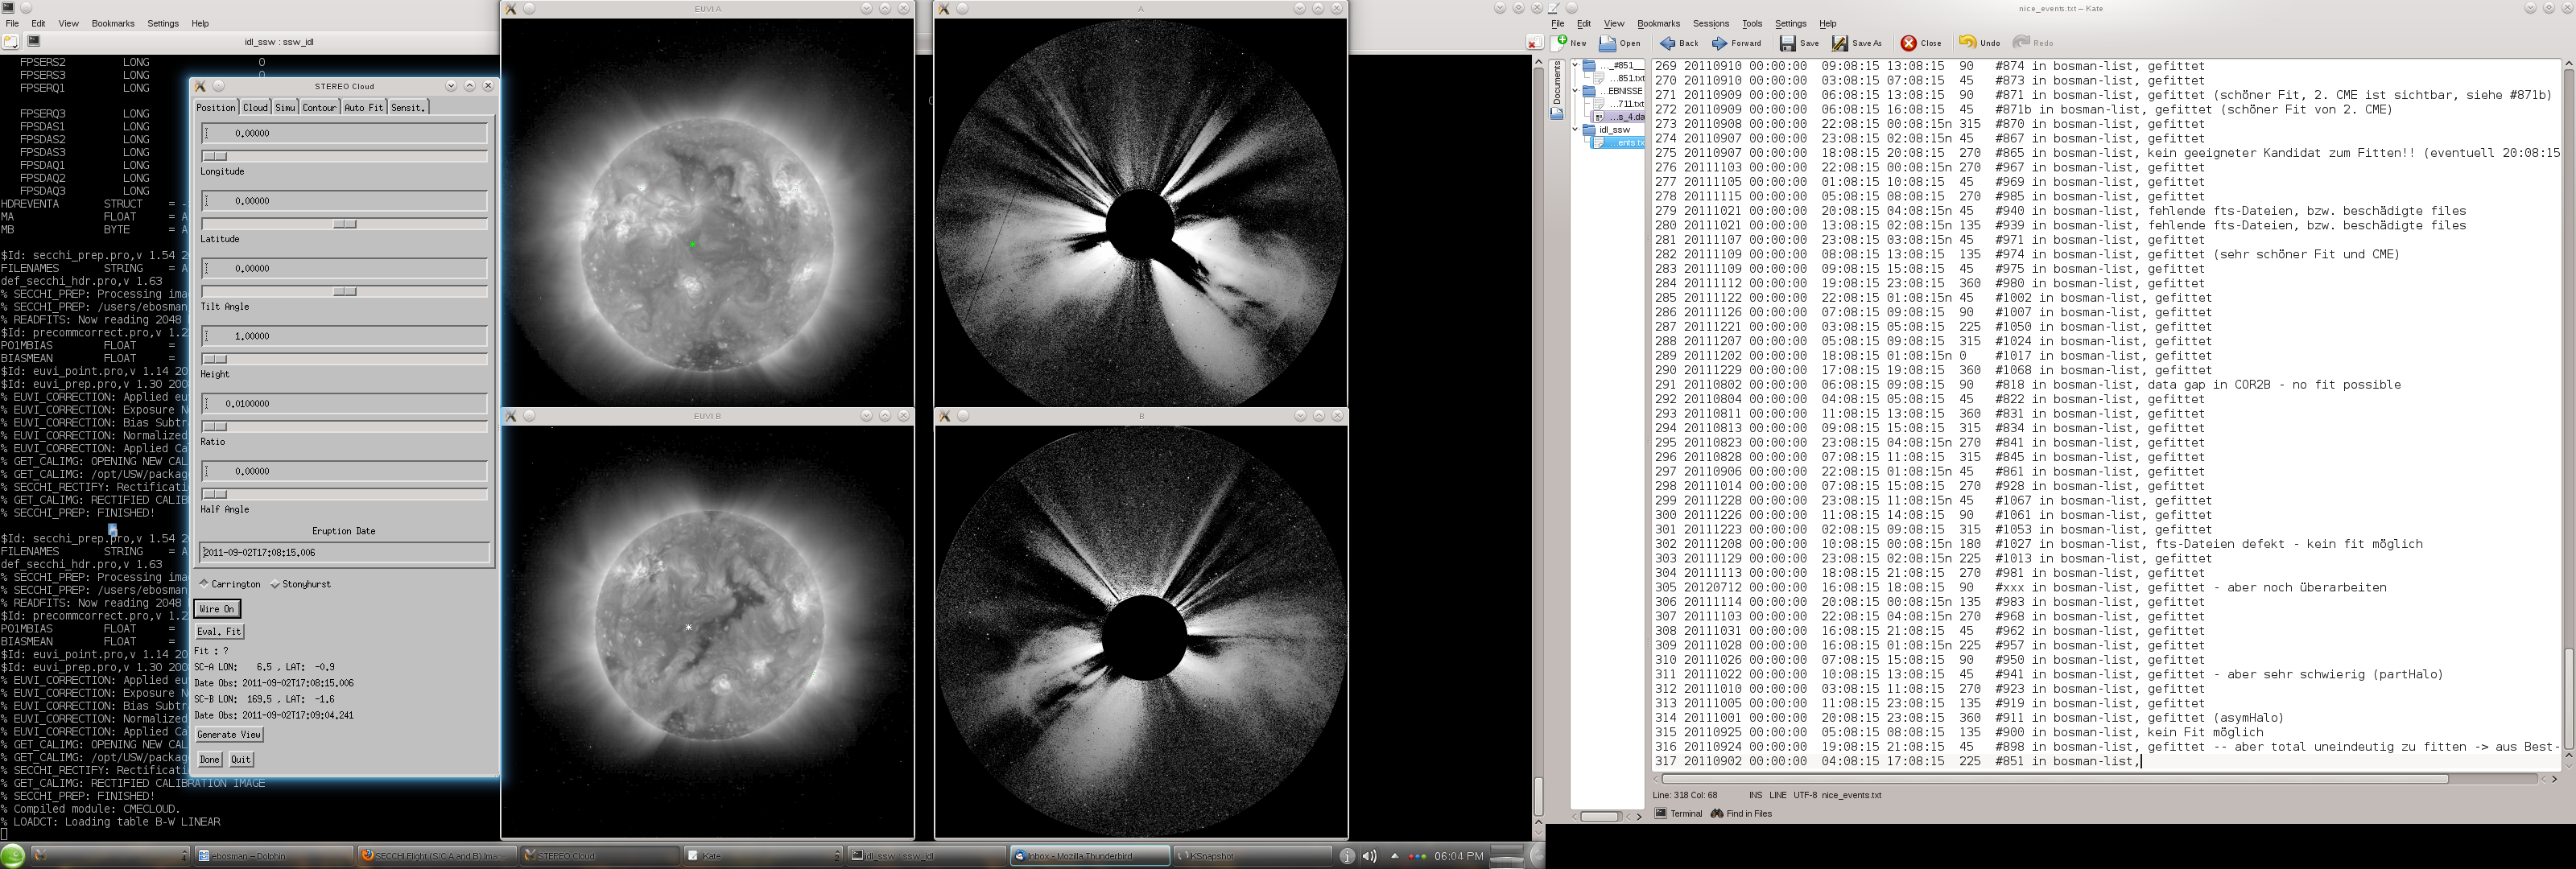Collapse the ...EBNISSE folder in Kate tree
2576x869 pixels.
pos(1576,91)
